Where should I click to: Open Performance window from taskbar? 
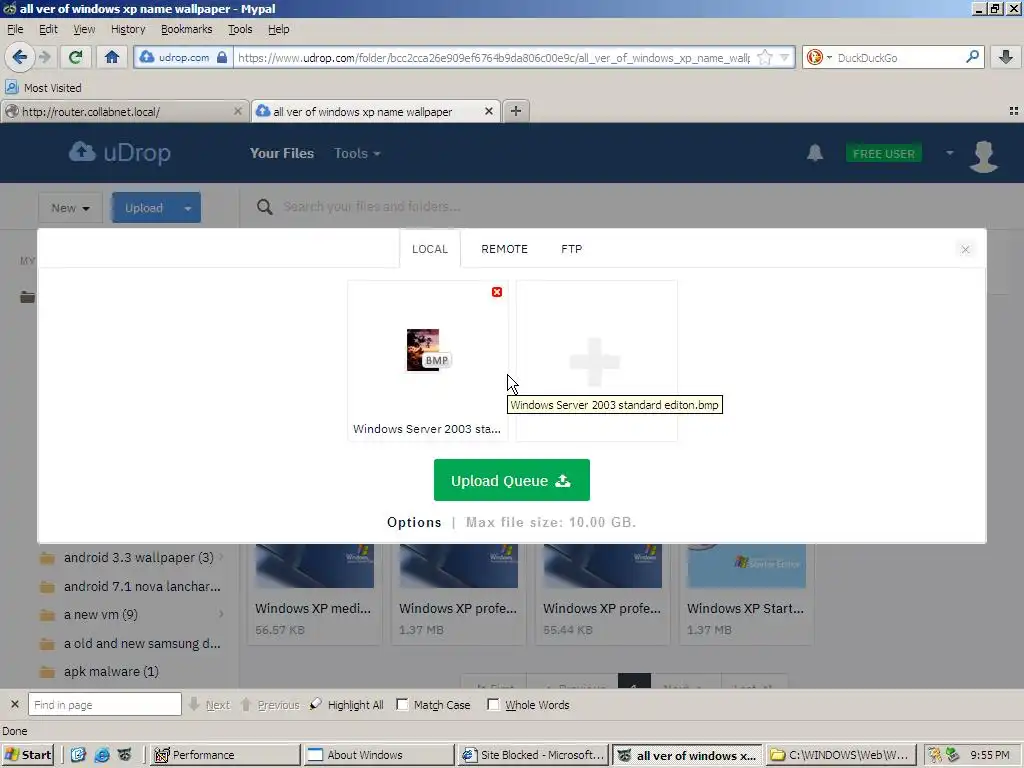coord(225,755)
